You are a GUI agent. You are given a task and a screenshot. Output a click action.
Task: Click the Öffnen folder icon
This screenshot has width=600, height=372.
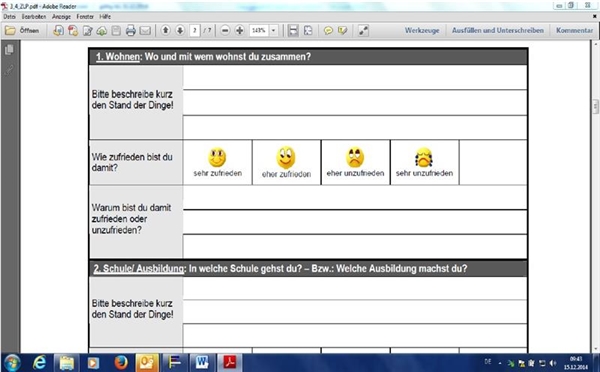(10, 30)
